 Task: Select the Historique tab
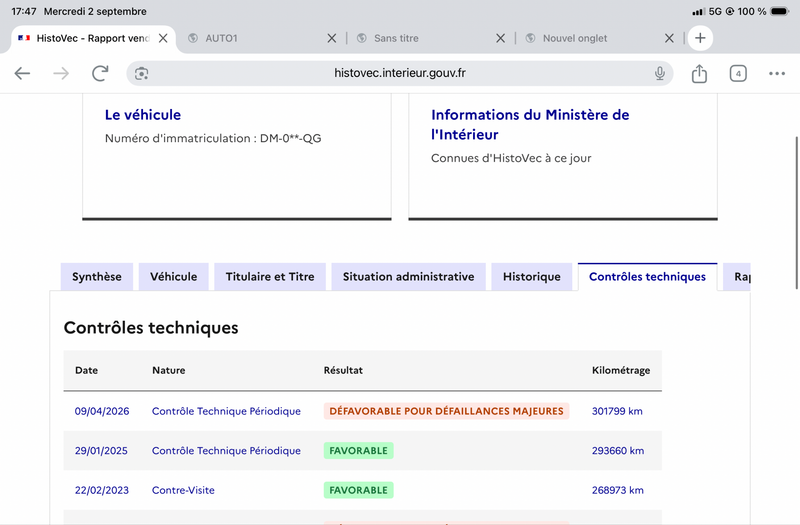click(532, 277)
